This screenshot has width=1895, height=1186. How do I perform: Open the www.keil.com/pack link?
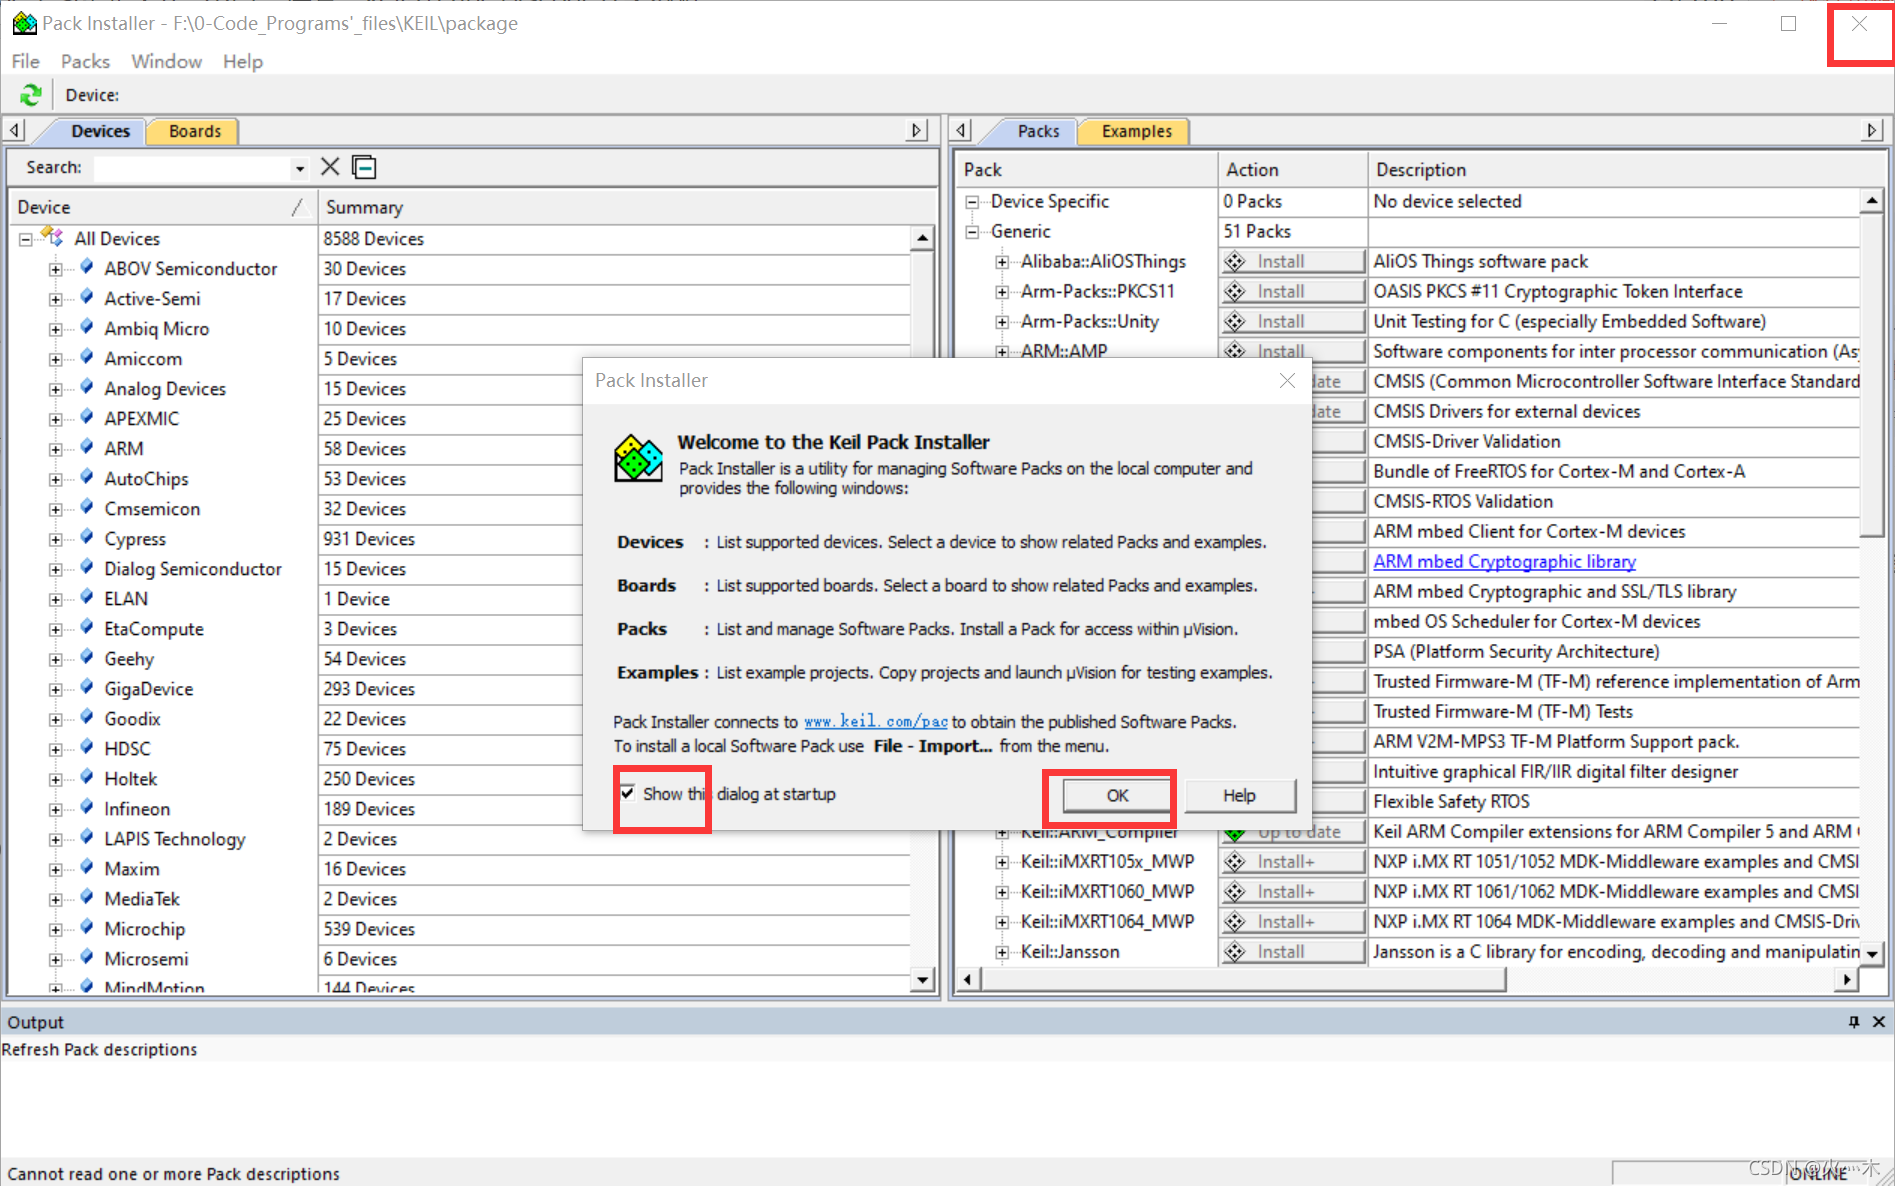(x=875, y=721)
